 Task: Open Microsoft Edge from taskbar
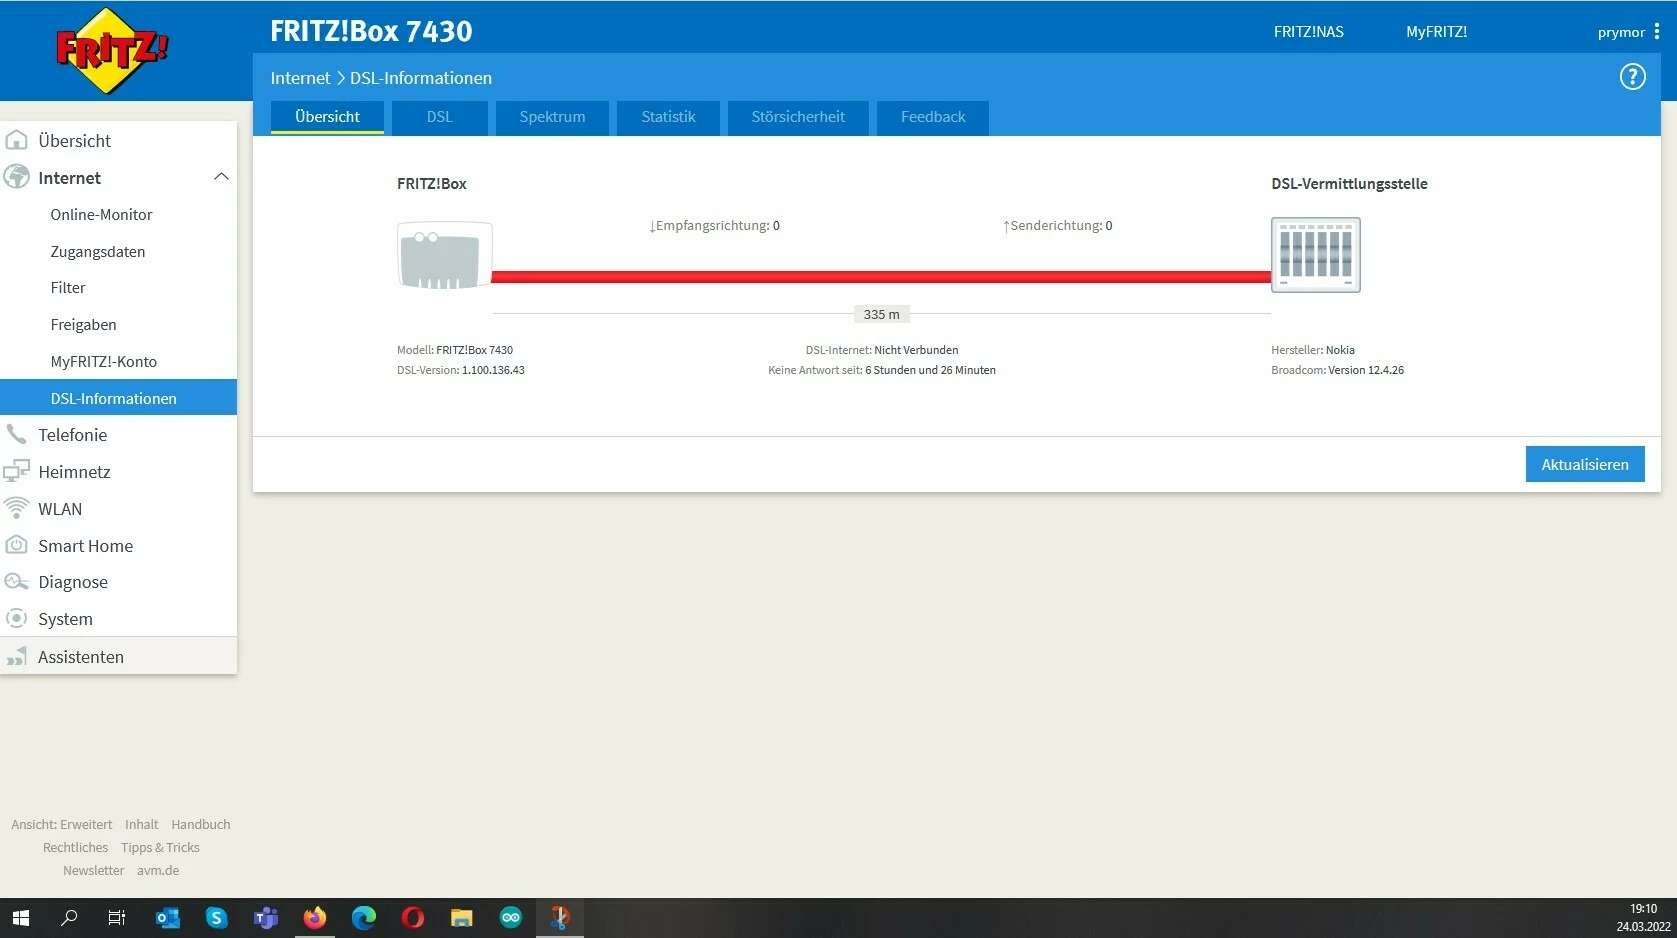[363, 917]
